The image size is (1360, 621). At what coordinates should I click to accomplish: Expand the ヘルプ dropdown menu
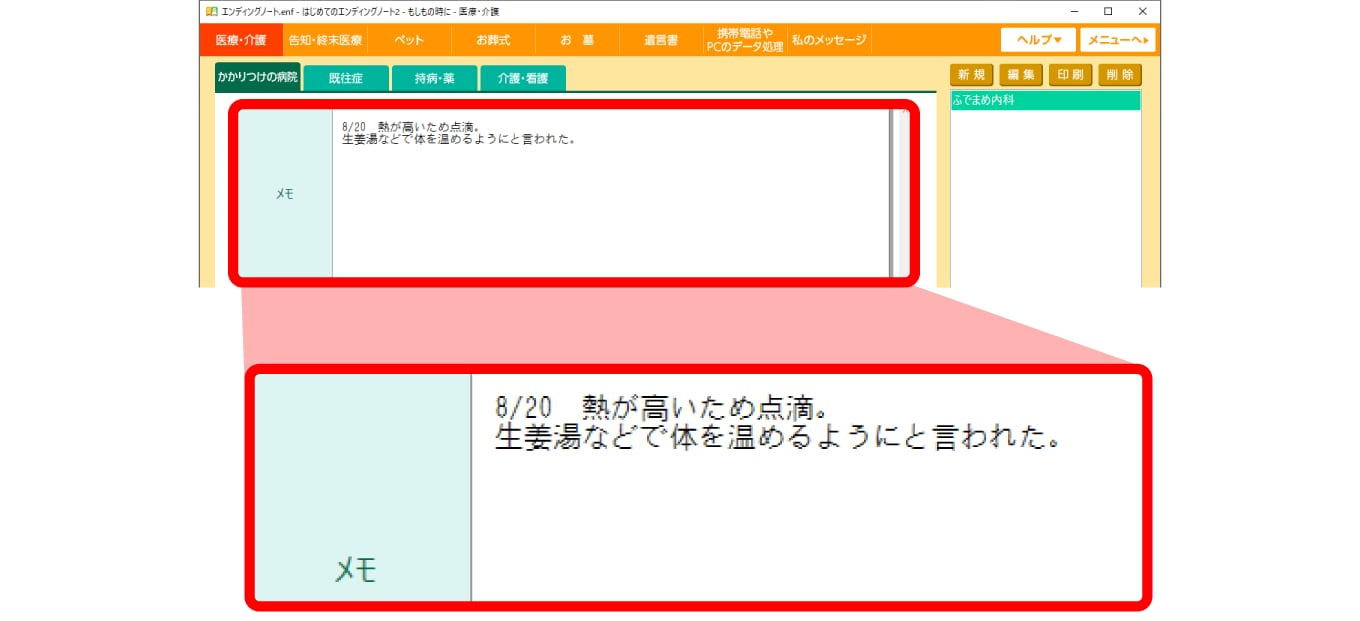pos(1038,40)
